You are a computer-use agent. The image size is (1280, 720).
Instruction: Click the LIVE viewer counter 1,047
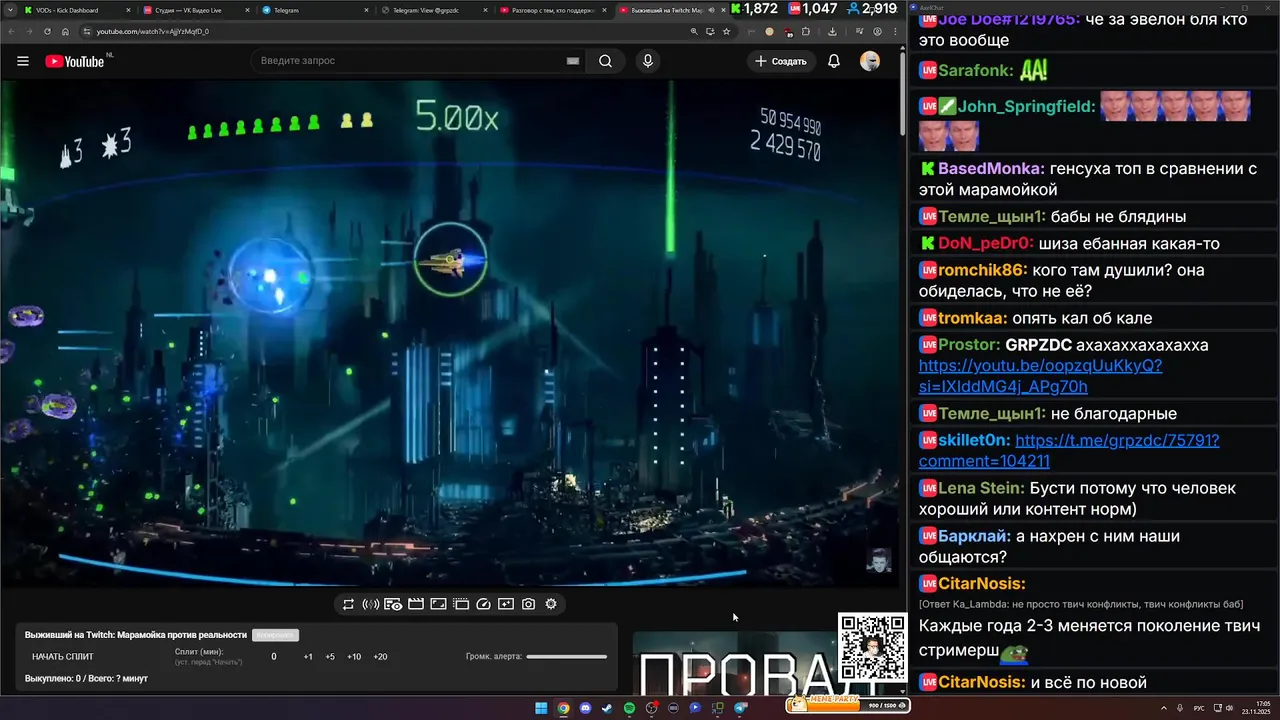click(x=813, y=9)
